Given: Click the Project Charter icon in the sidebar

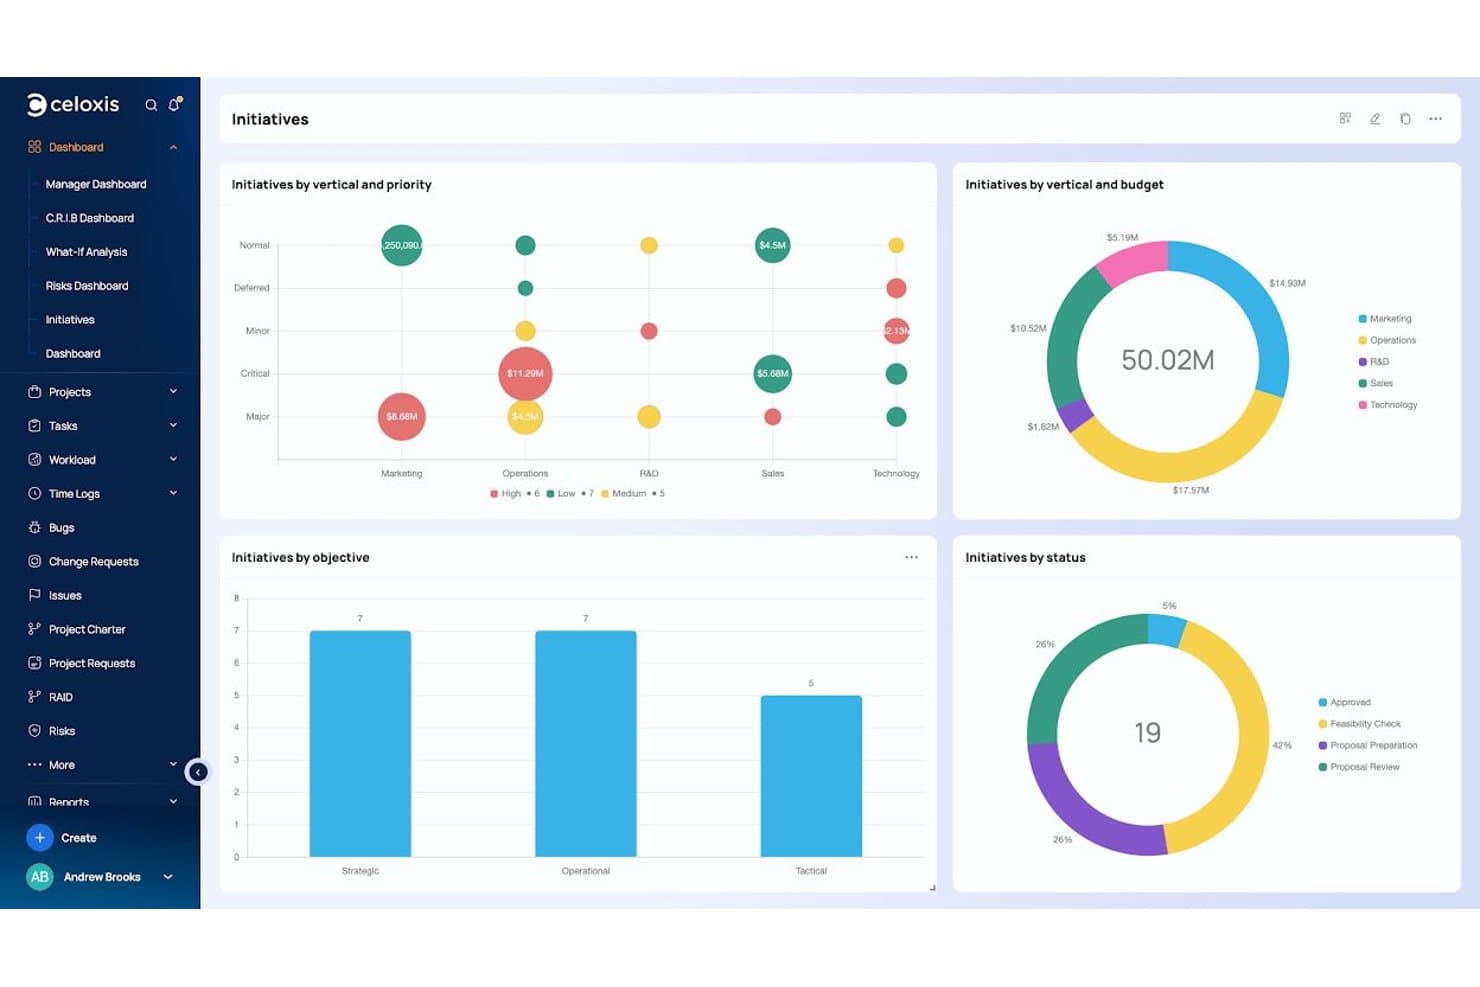Looking at the screenshot, I should coord(35,629).
